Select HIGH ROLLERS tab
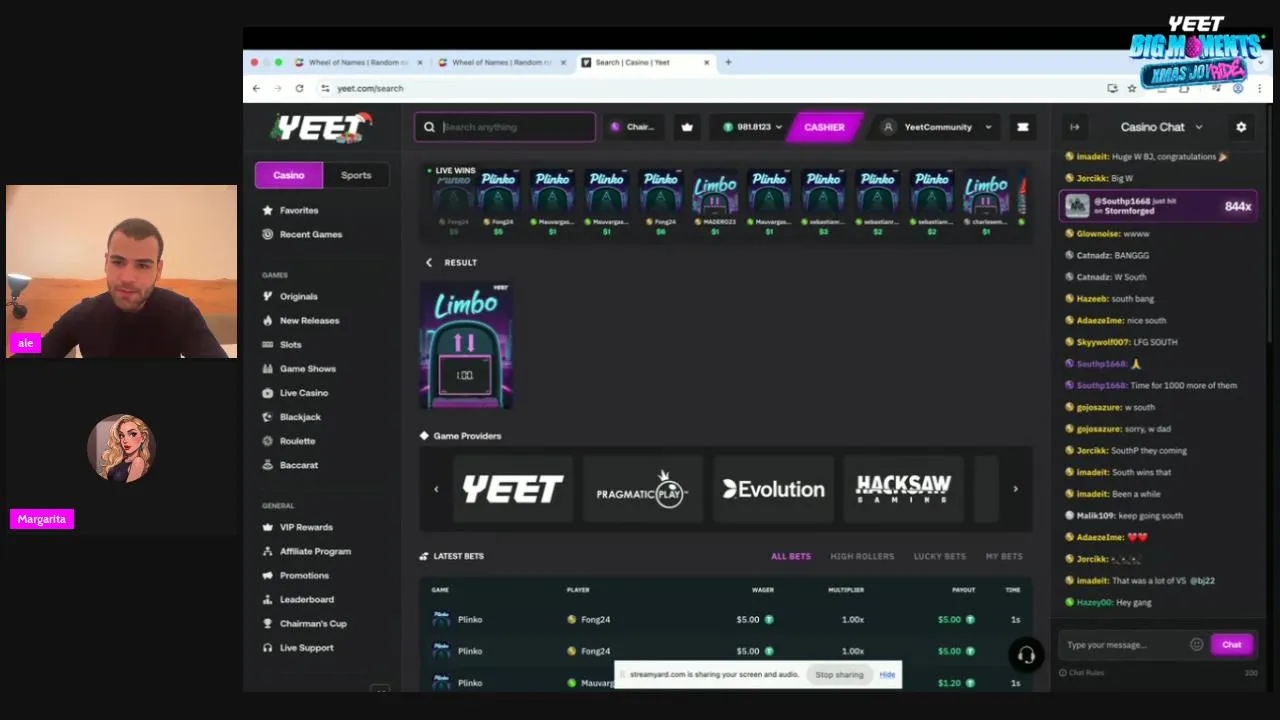Image resolution: width=1280 pixels, height=720 pixels. [862, 556]
